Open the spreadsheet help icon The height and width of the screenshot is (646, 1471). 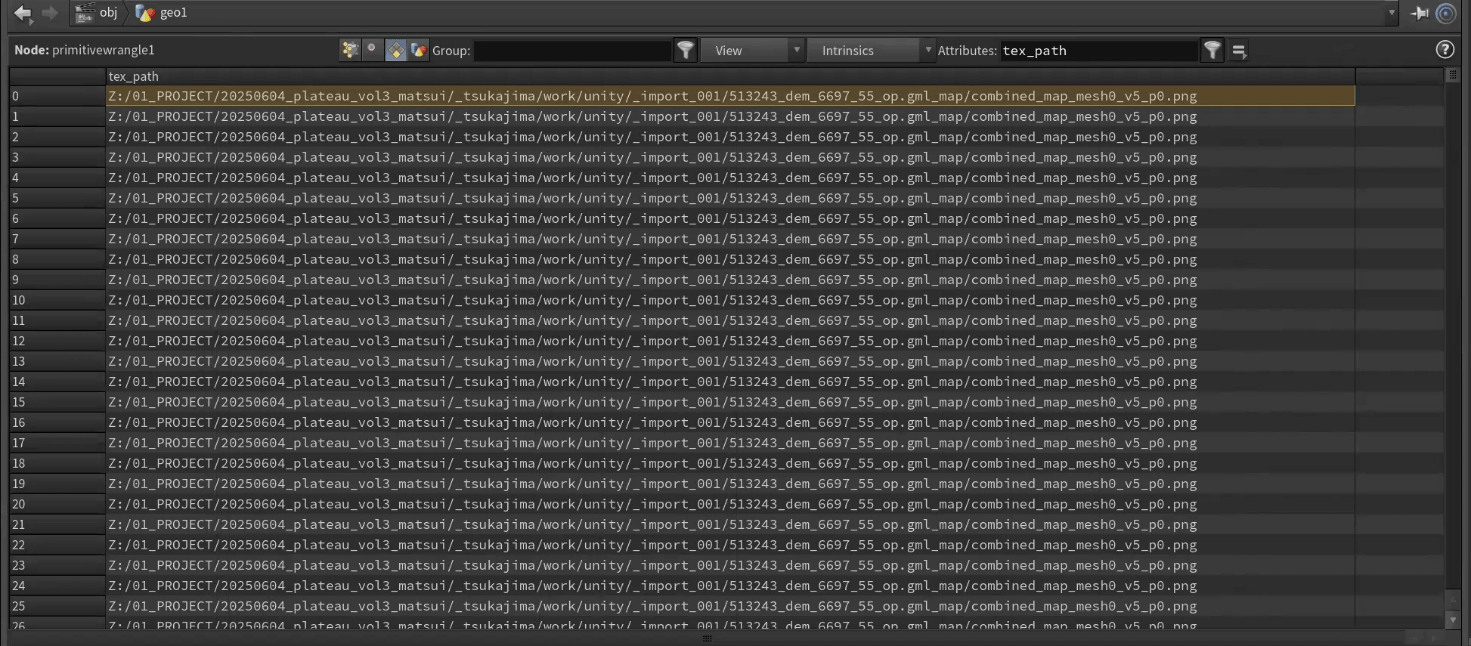1444,50
